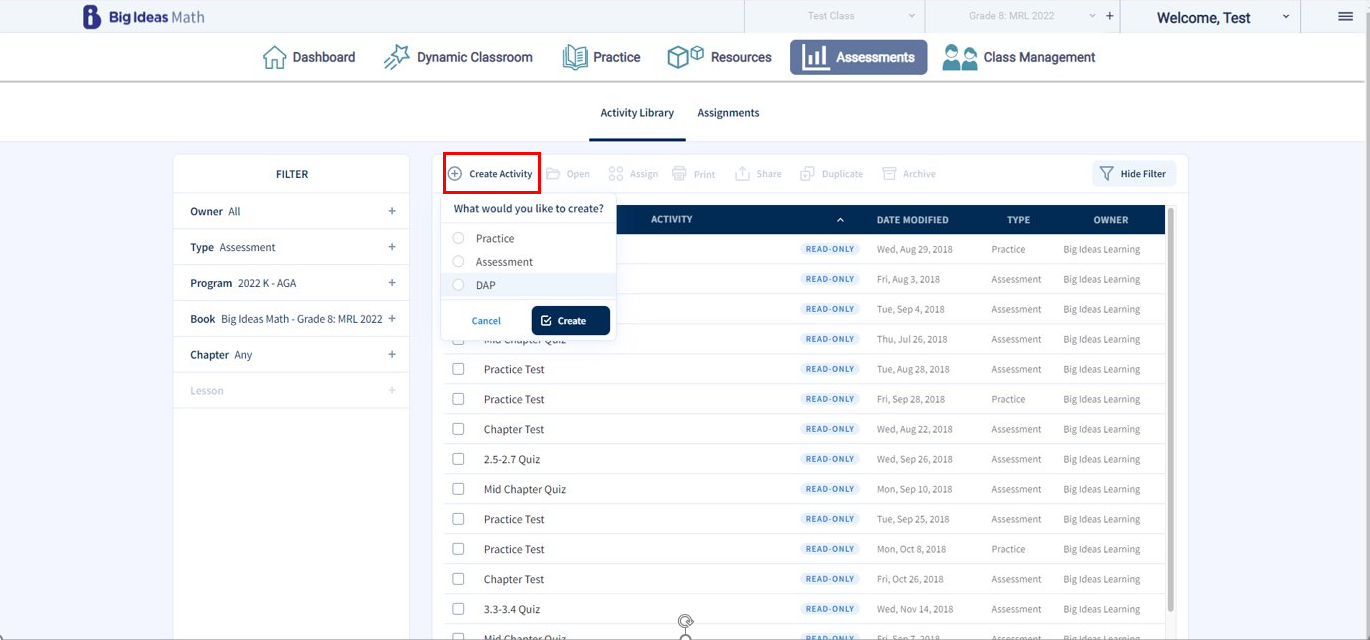This screenshot has height=640, width=1370.
Task: Open the hamburger menu in the top corner
Action: (x=1345, y=16)
